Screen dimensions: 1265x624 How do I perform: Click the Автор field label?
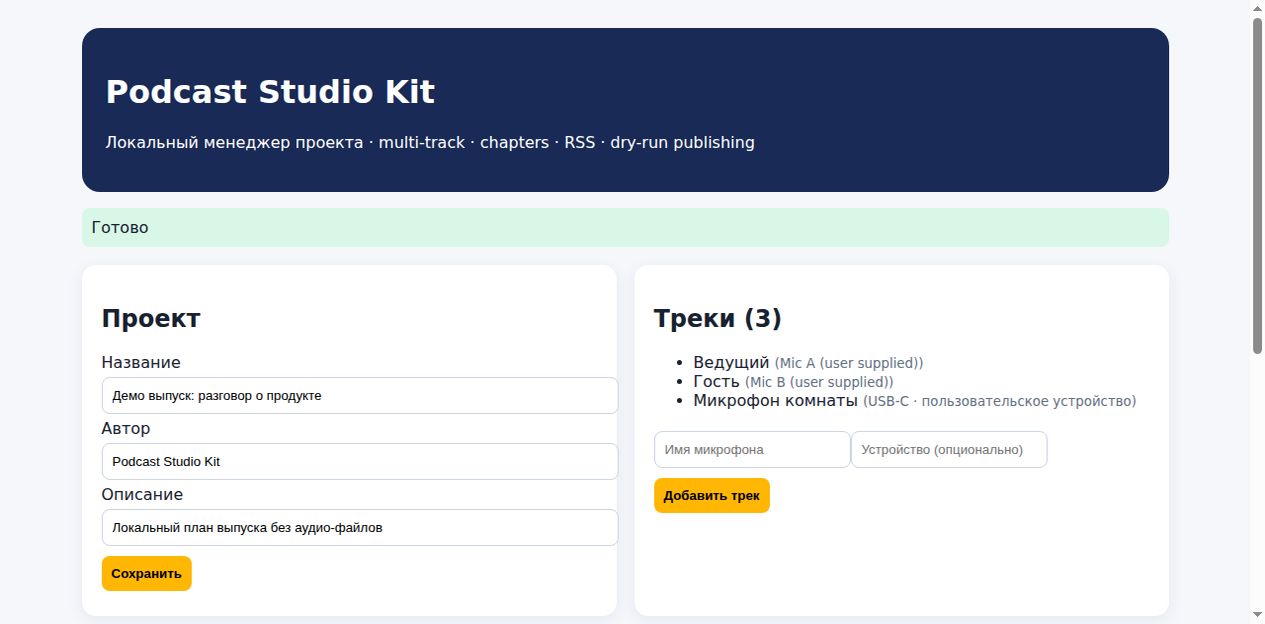126,428
